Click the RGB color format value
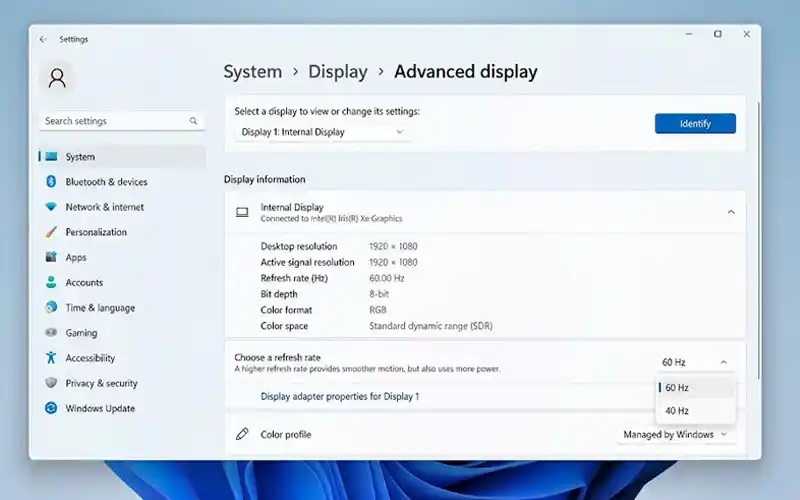 [378, 310]
